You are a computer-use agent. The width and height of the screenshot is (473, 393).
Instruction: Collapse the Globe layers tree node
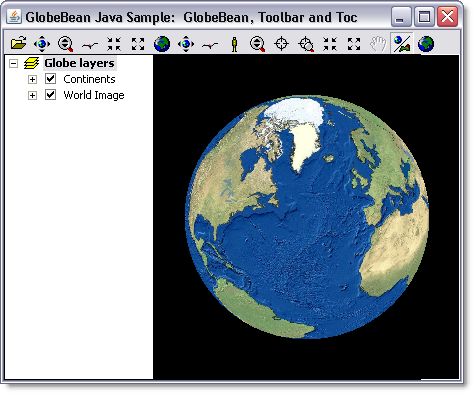click(13, 63)
